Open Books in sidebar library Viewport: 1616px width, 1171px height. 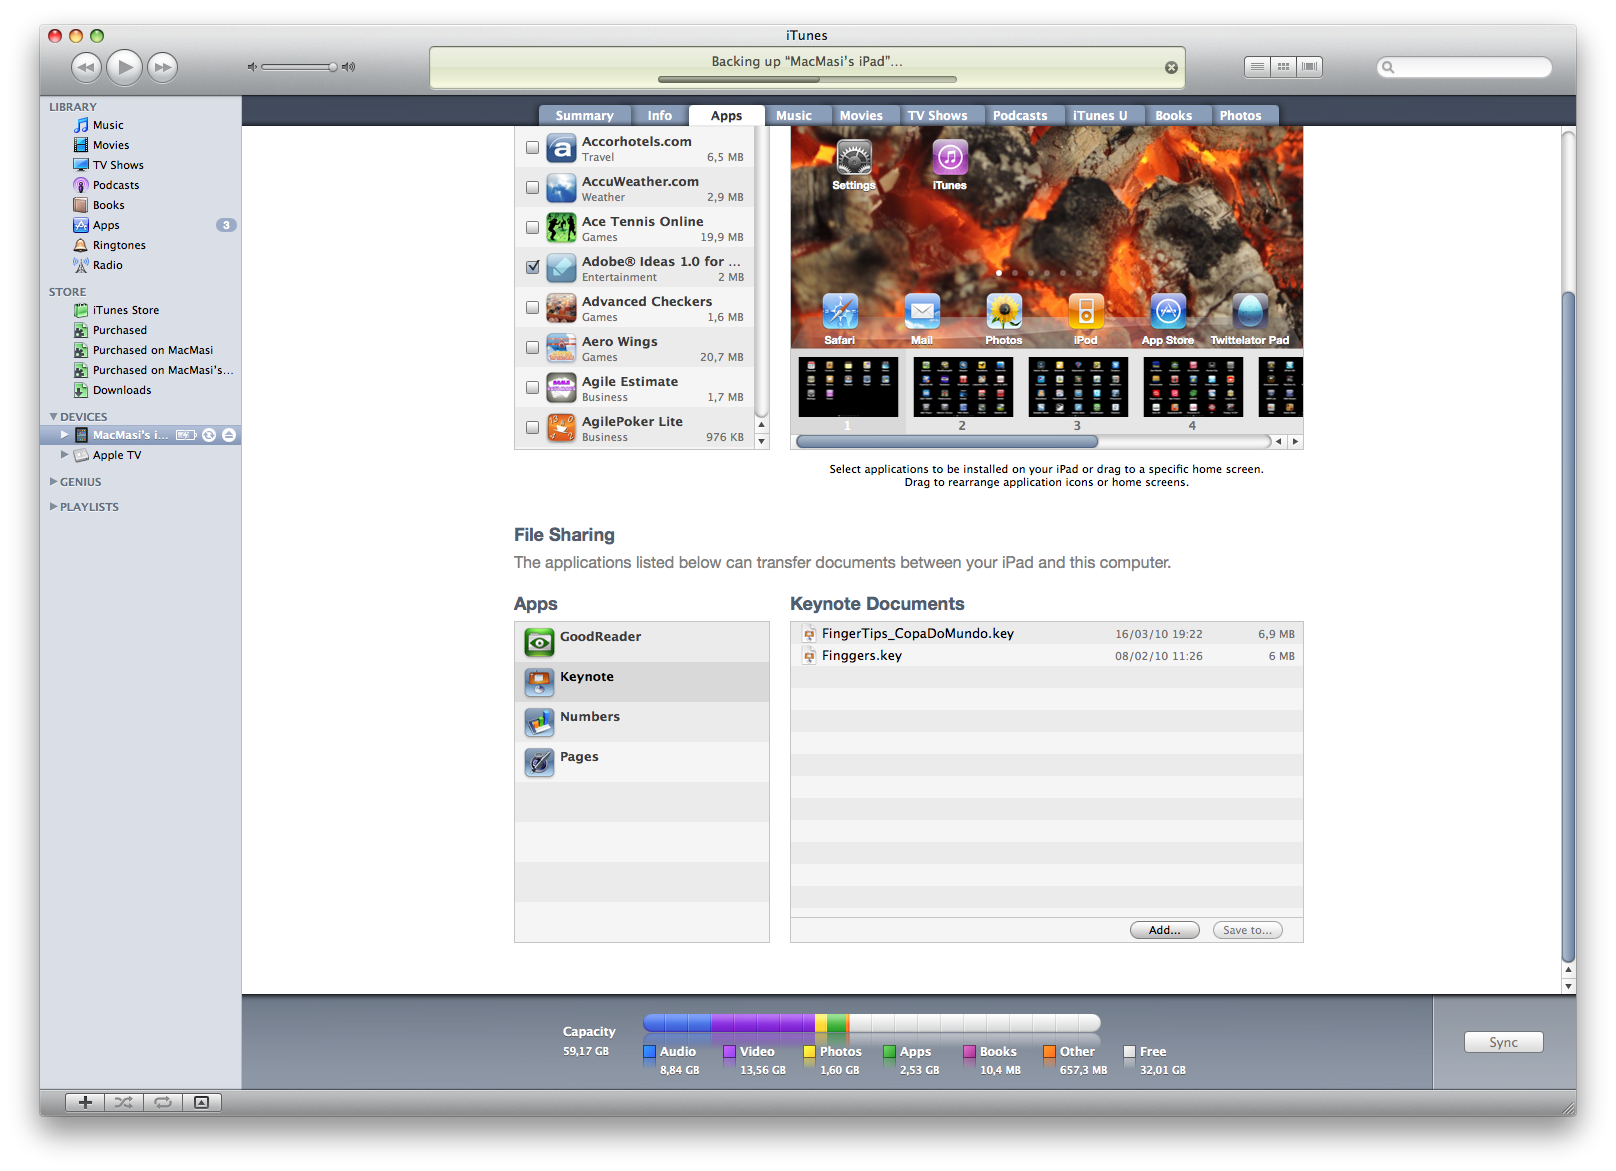tap(108, 205)
